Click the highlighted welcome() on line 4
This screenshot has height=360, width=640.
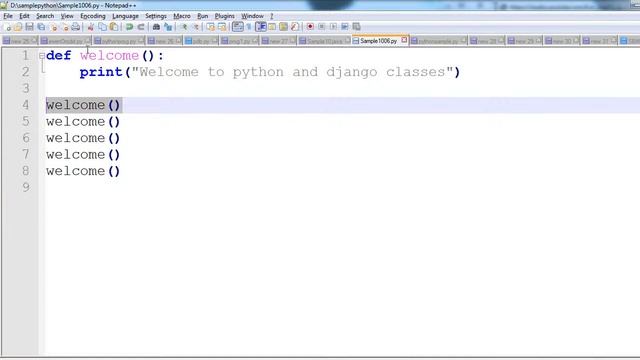tap(83, 105)
